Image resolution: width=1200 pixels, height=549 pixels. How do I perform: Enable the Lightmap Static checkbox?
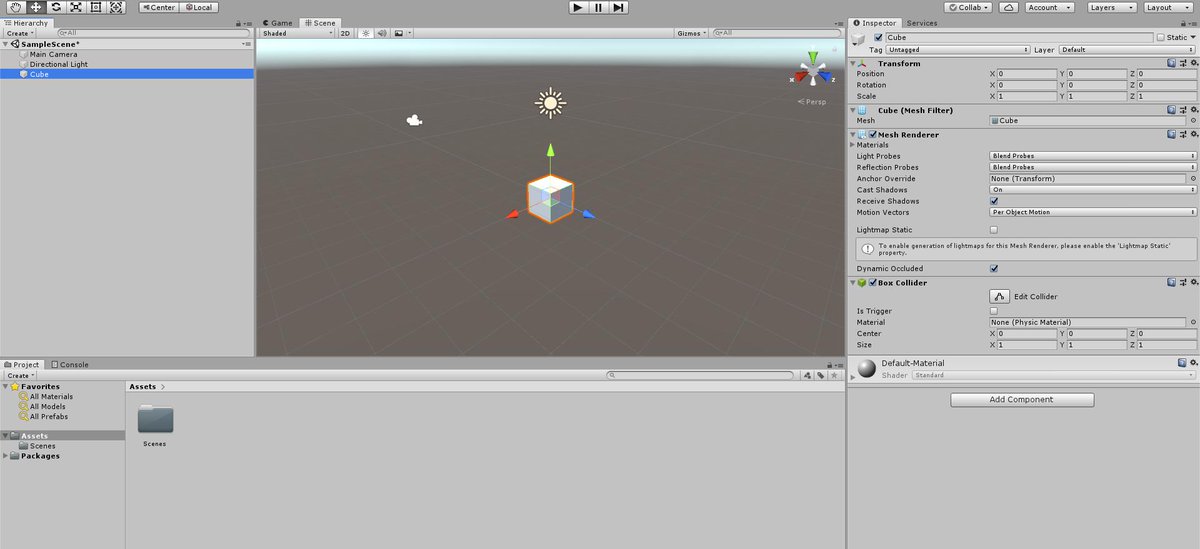click(994, 230)
